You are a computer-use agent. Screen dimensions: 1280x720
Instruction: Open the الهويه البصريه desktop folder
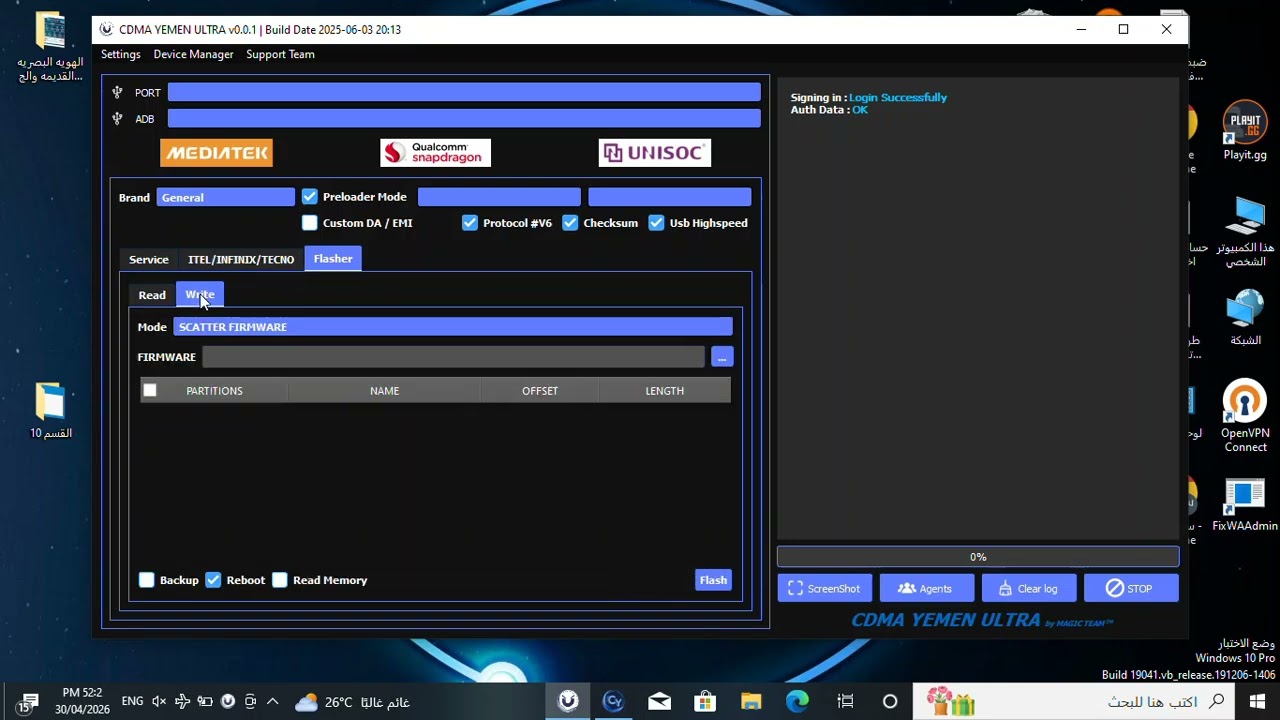point(50,47)
